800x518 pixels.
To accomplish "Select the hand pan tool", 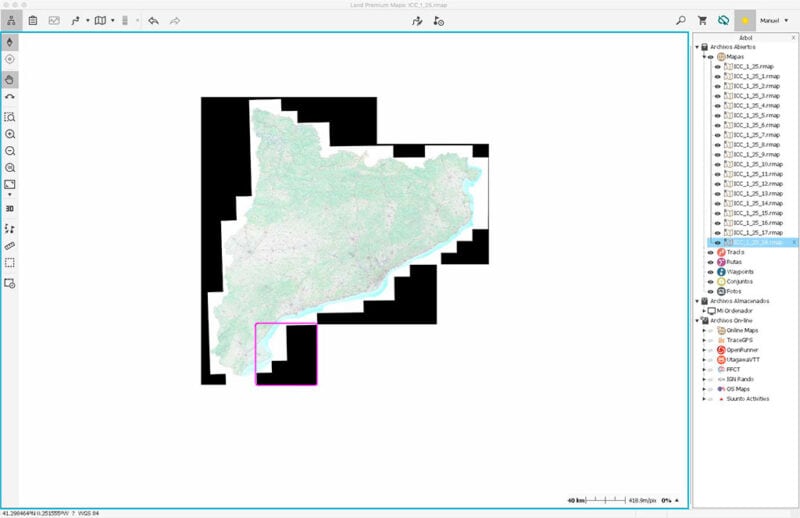I will coord(10,80).
